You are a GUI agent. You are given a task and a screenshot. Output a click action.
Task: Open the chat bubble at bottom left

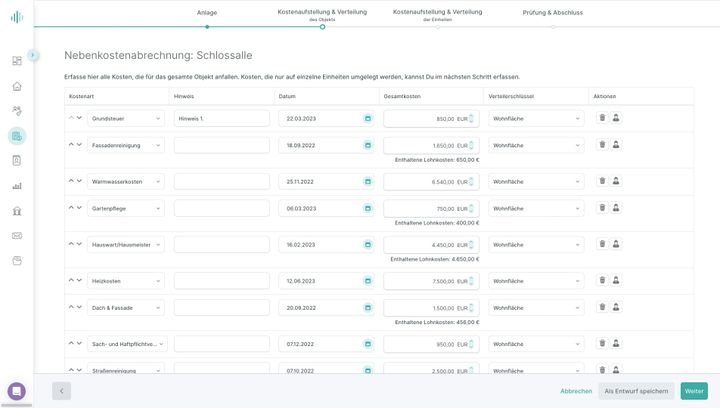click(17, 391)
